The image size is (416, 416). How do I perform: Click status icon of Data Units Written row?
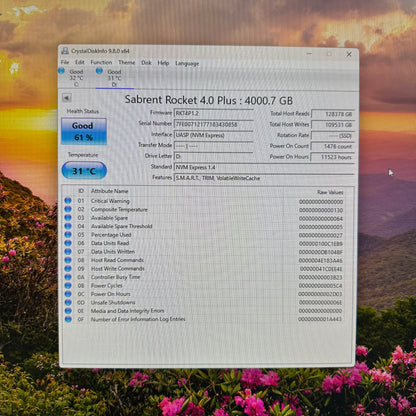pos(68,251)
